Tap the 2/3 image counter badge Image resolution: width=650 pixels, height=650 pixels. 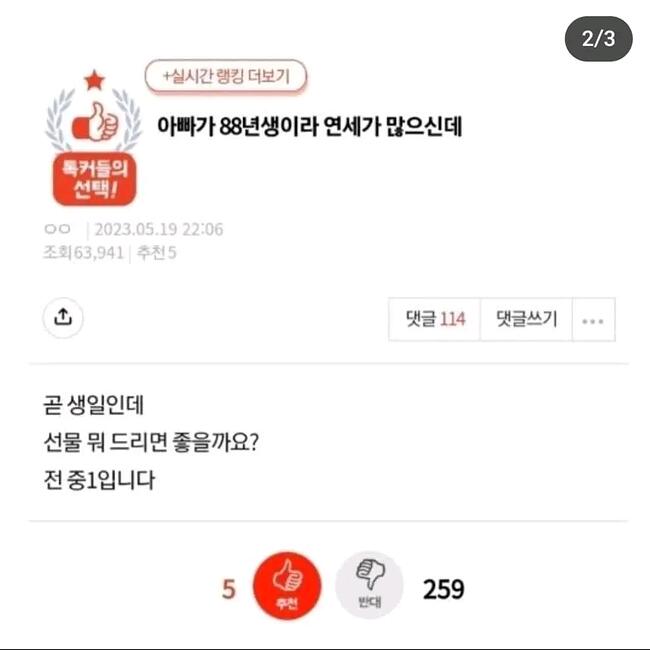[x=599, y=39]
